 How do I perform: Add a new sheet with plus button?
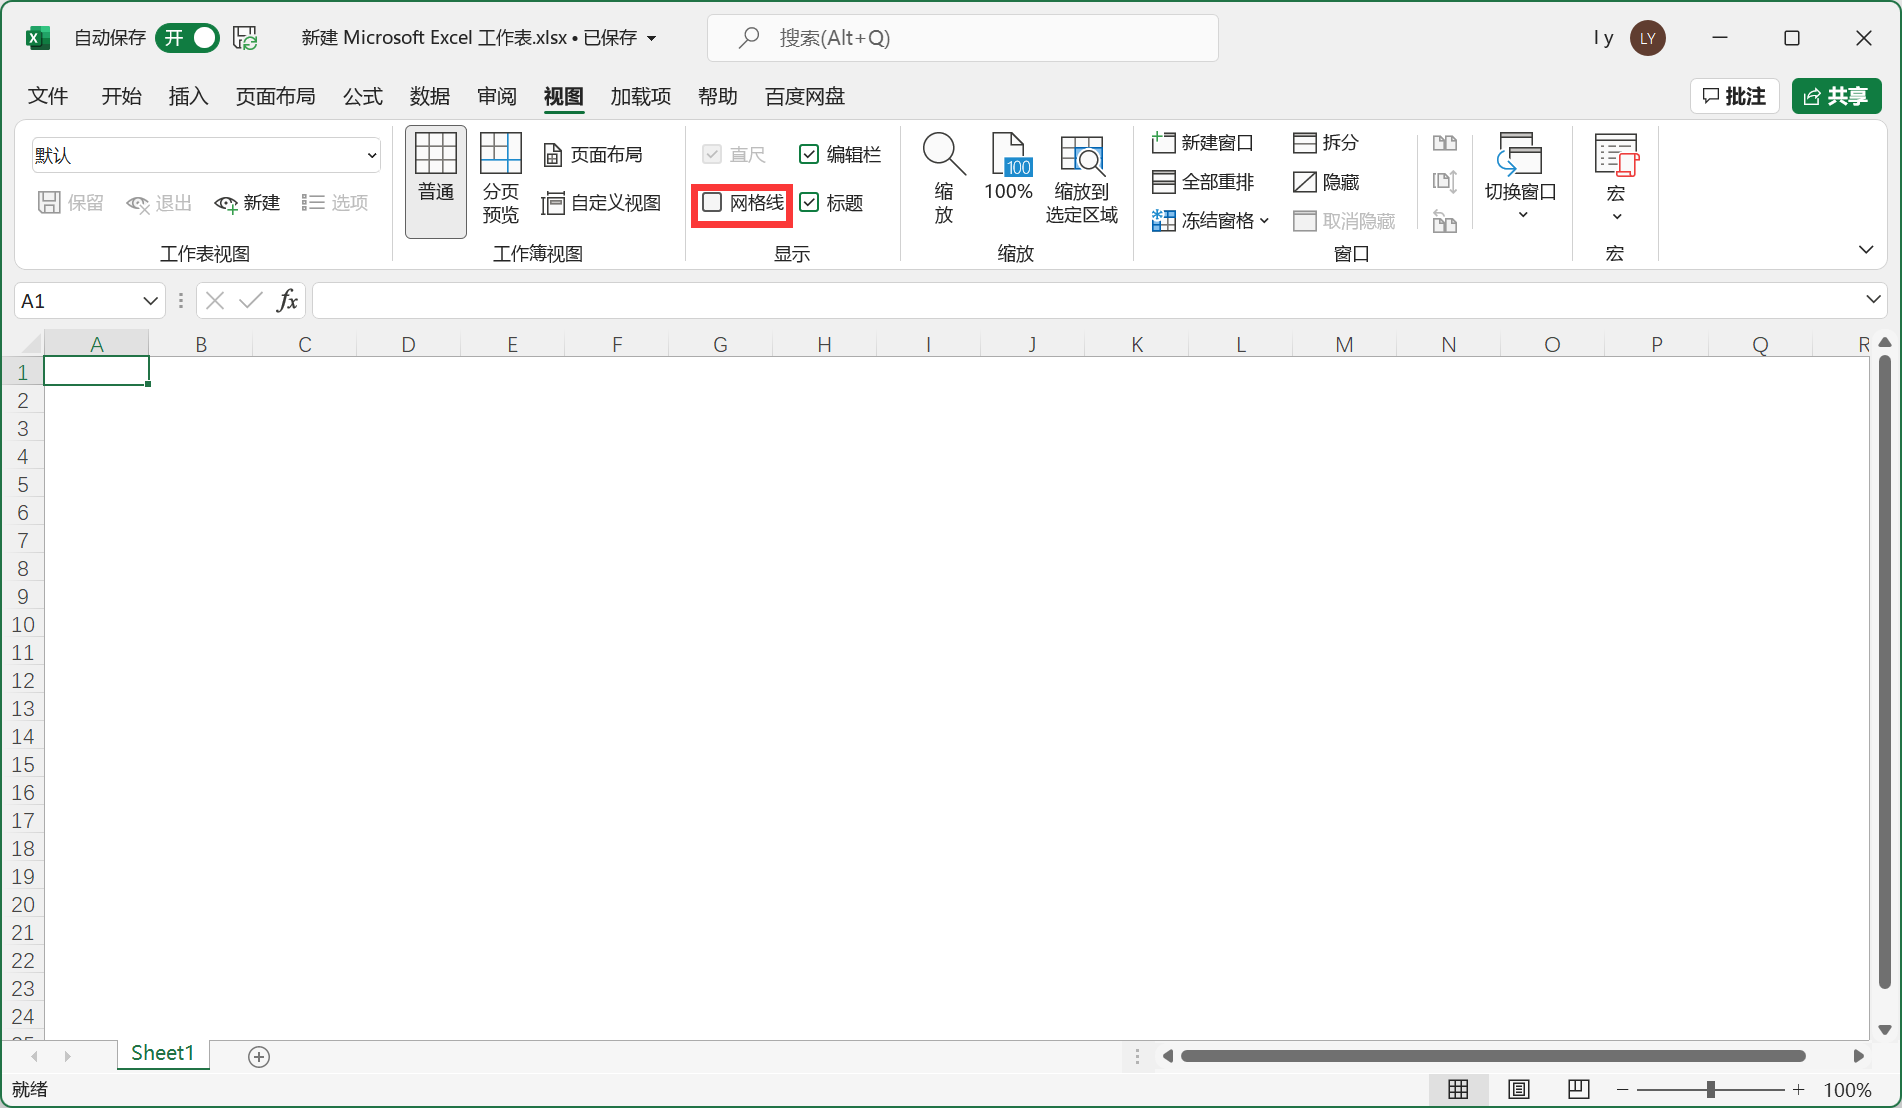pyautogui.click(x=259, y=1055)
